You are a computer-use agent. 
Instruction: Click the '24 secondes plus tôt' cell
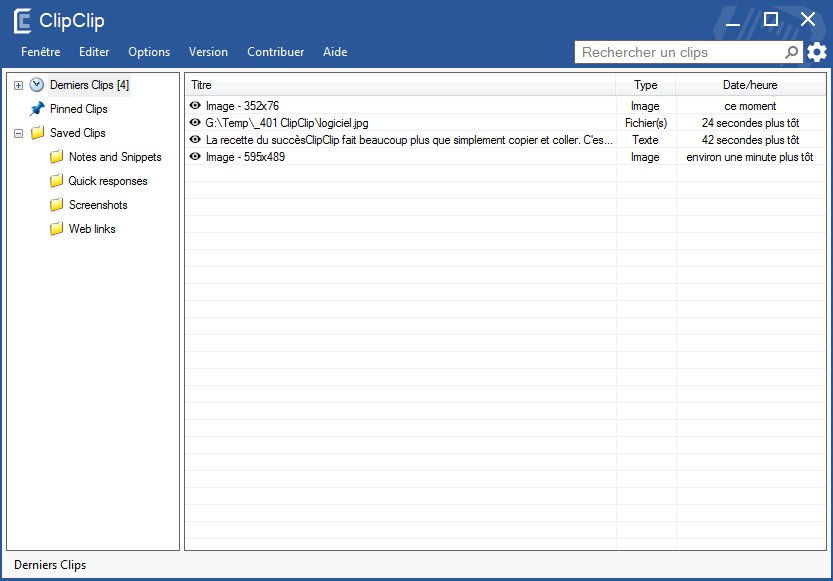pos(750,123)
